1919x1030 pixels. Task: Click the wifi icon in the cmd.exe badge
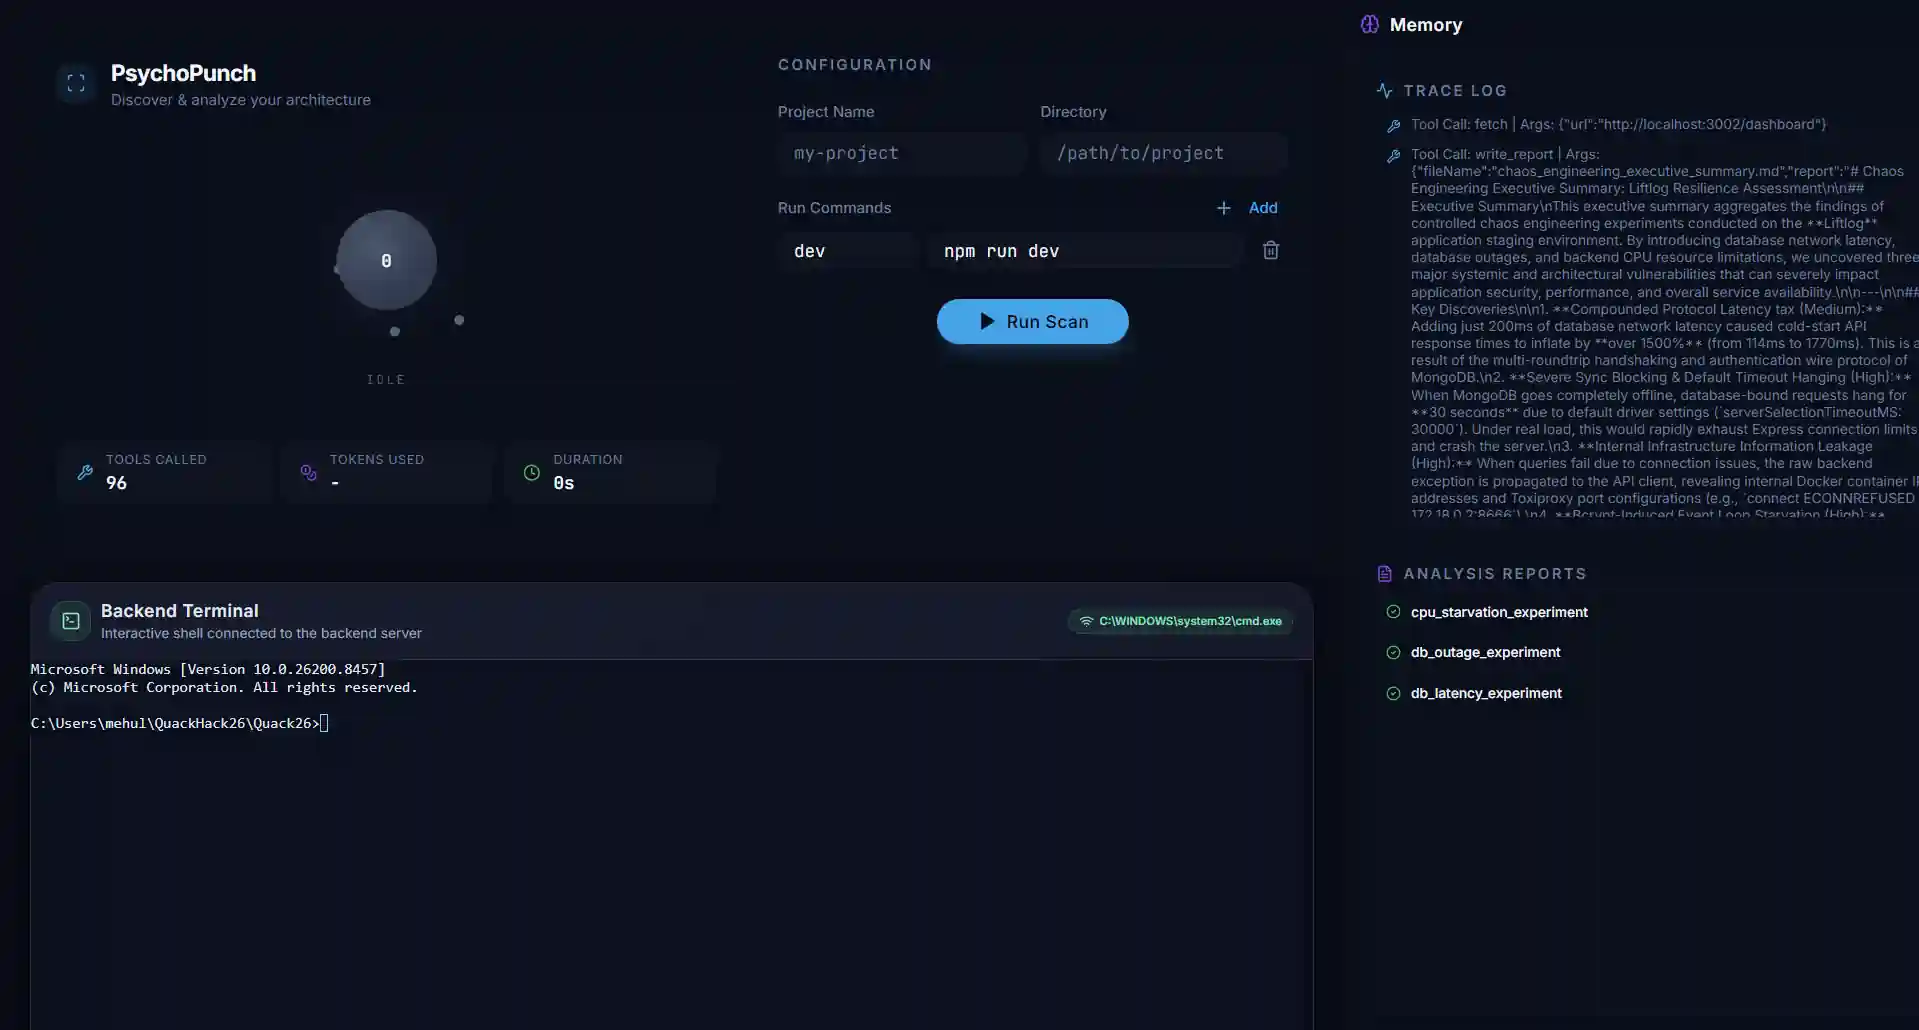coord(1086,621)
